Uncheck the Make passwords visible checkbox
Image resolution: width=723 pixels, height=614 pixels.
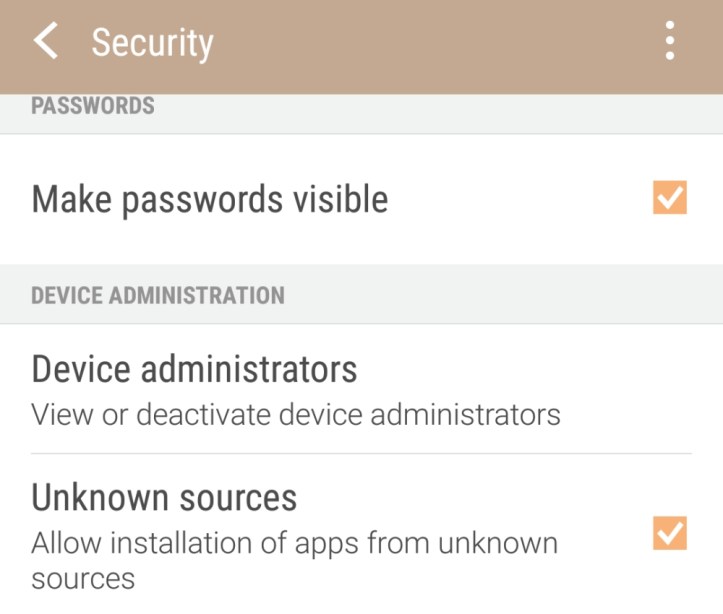pyautogui.click(x=669, y=198)
